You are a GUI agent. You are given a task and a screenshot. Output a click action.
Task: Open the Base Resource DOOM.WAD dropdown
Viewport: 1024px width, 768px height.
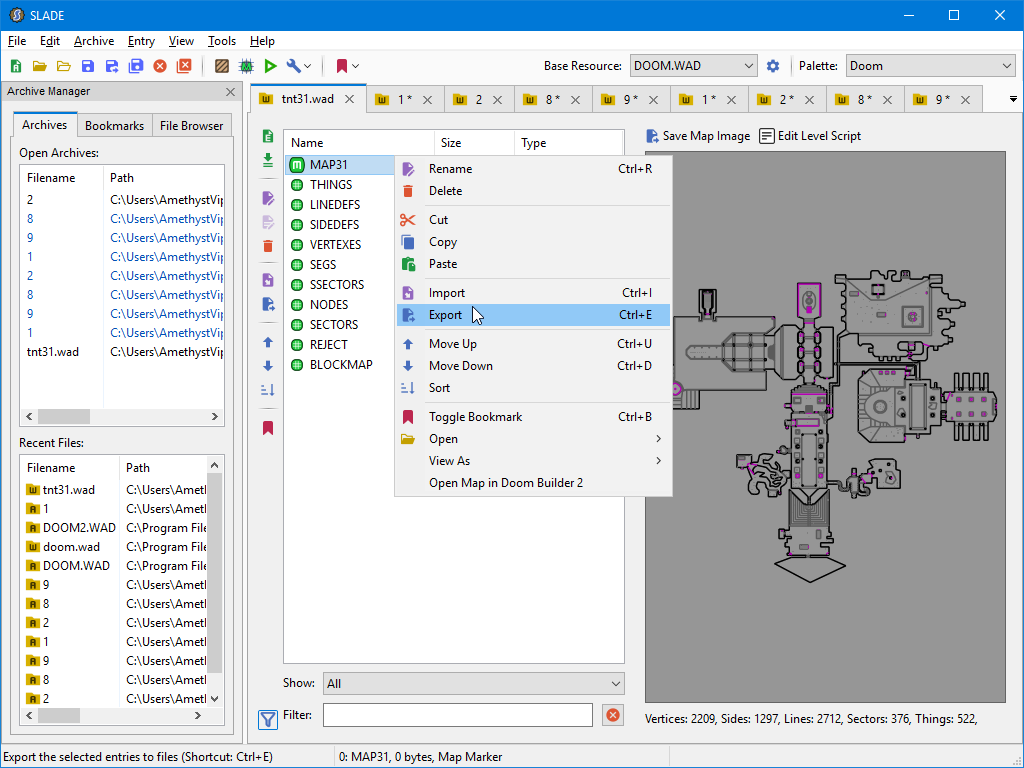point(693,66)
